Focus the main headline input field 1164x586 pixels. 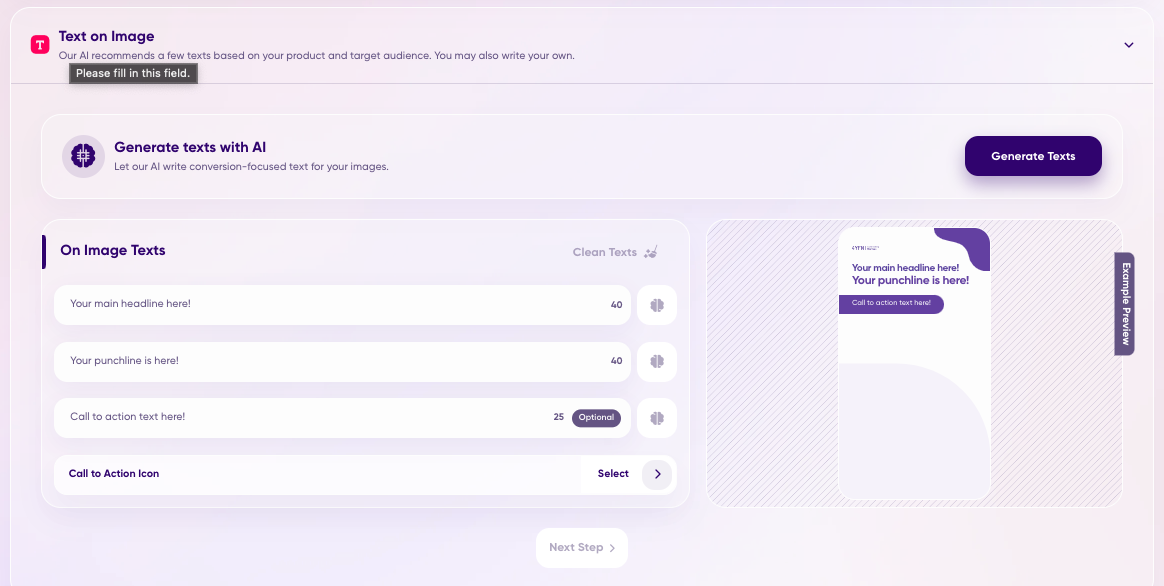coord(330,304)
